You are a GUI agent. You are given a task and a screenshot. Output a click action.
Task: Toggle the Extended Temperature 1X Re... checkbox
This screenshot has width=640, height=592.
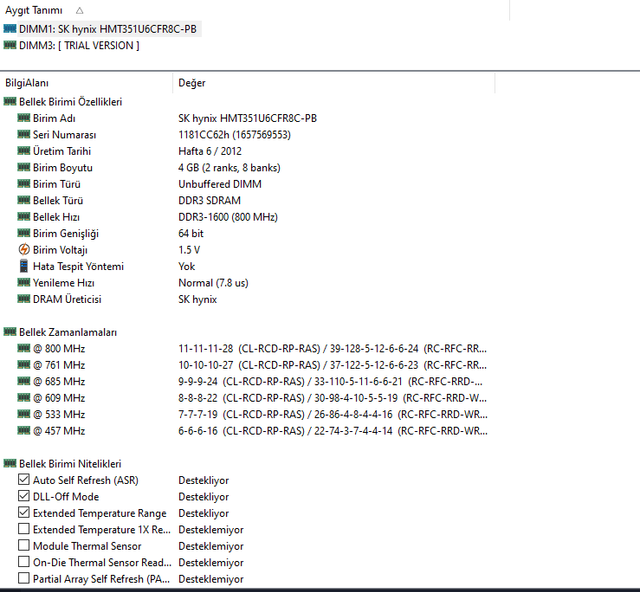[x=24, y=529]
